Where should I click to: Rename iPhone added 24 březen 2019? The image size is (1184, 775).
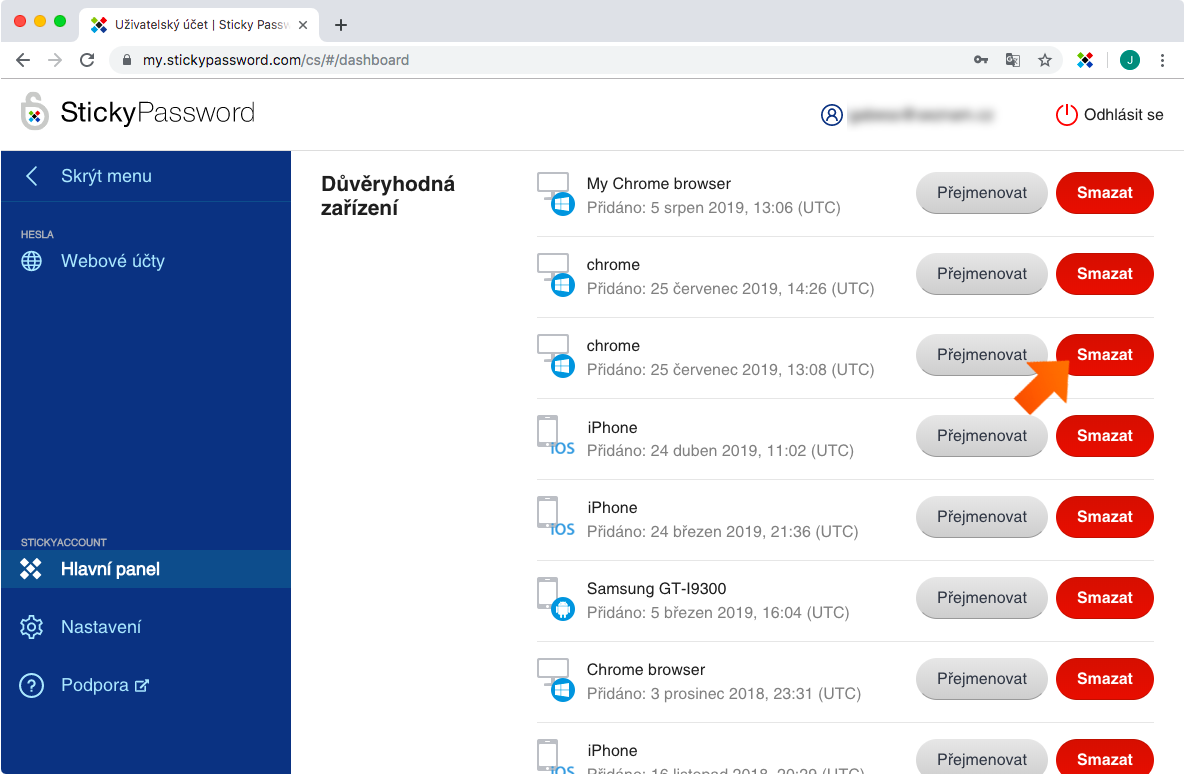[982, 517]
